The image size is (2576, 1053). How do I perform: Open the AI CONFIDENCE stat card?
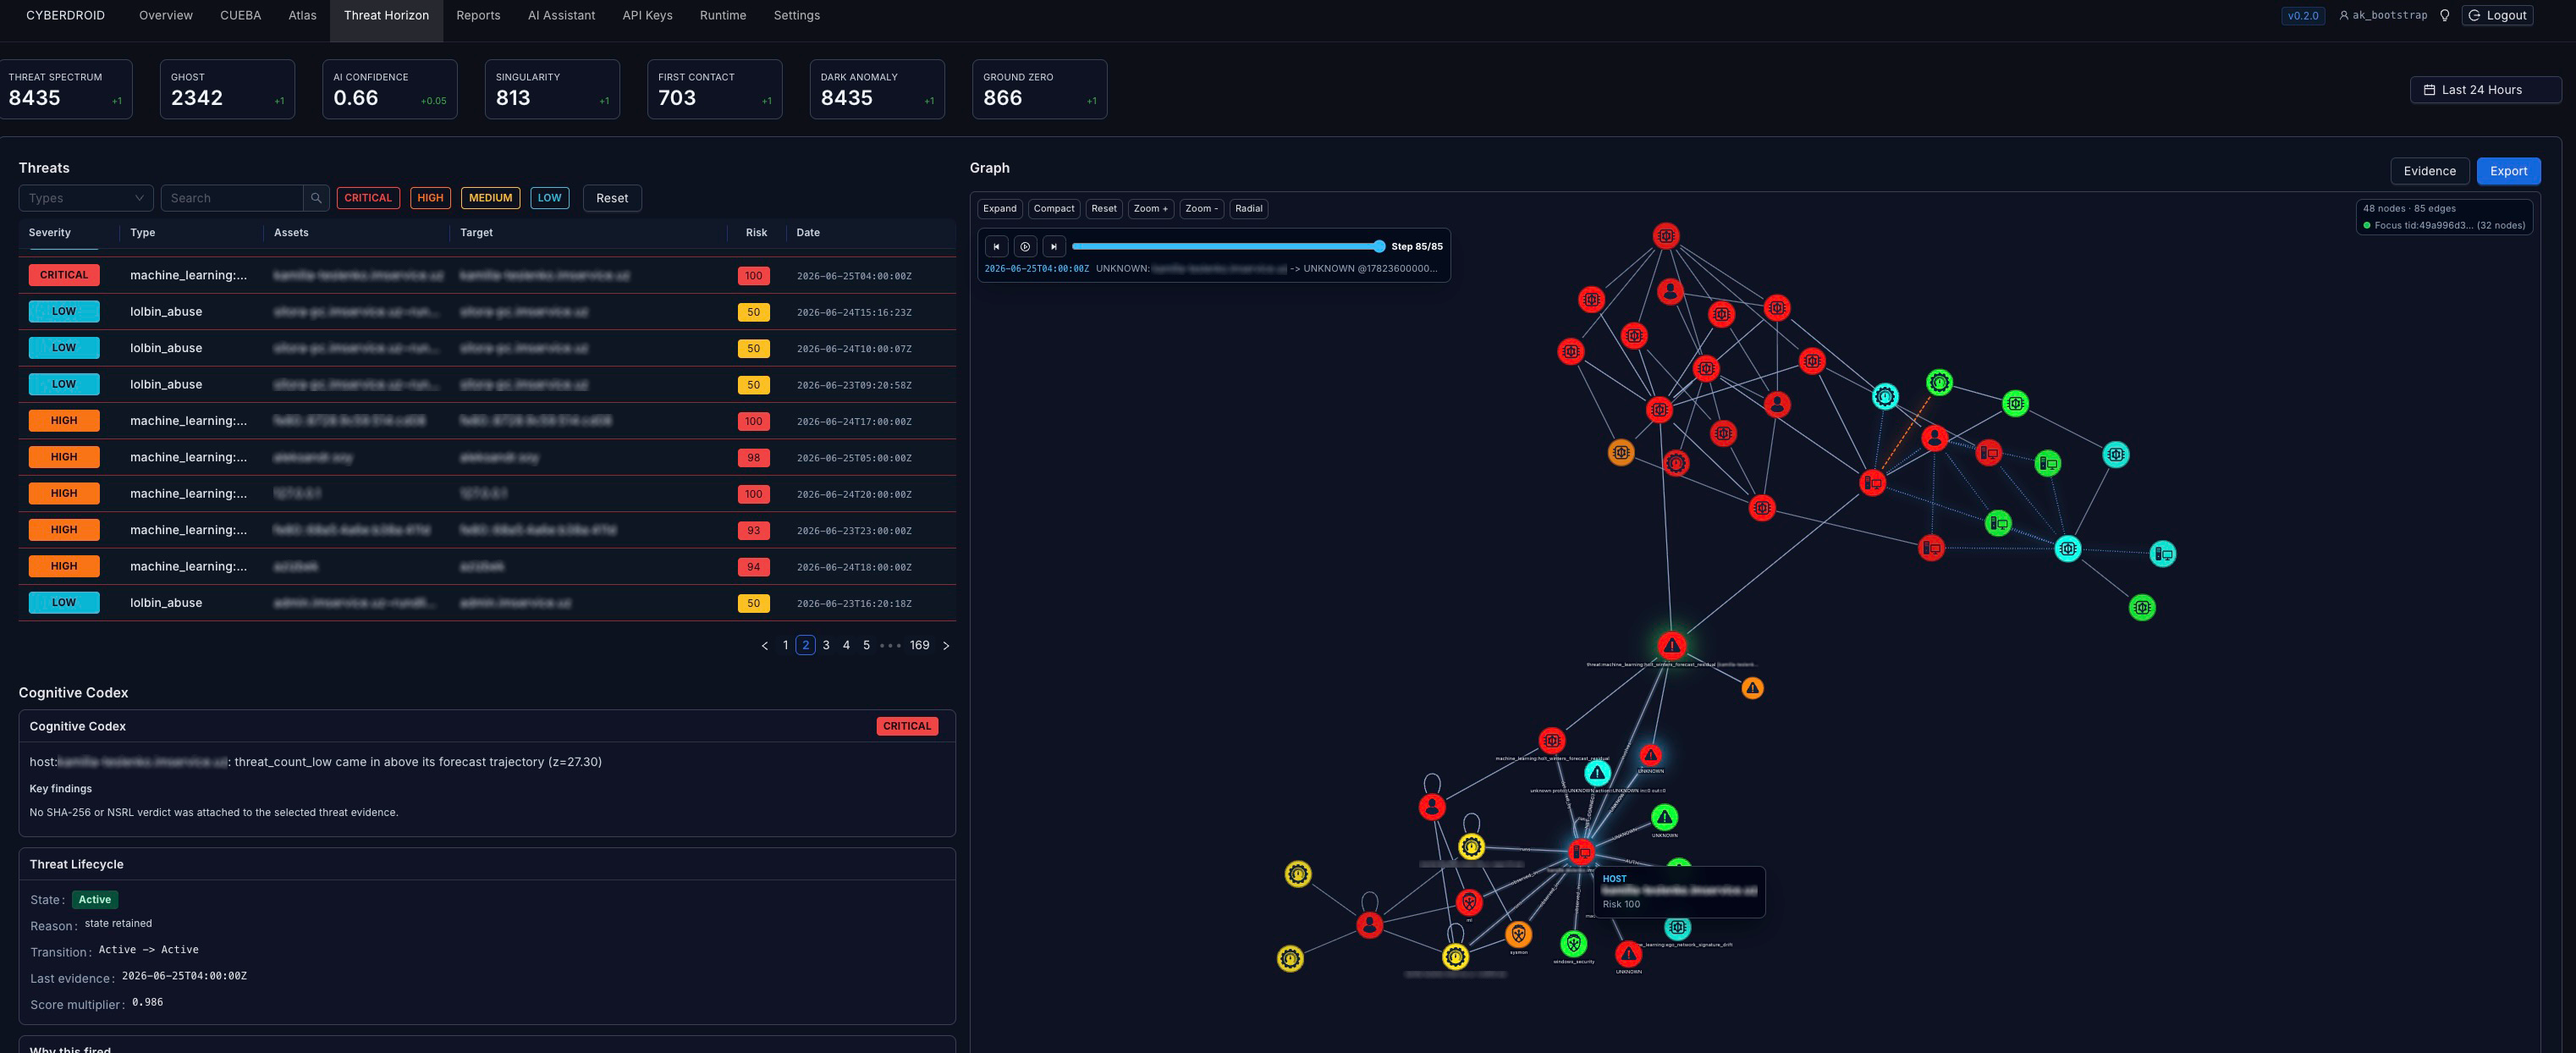click(x=390, y=89)
